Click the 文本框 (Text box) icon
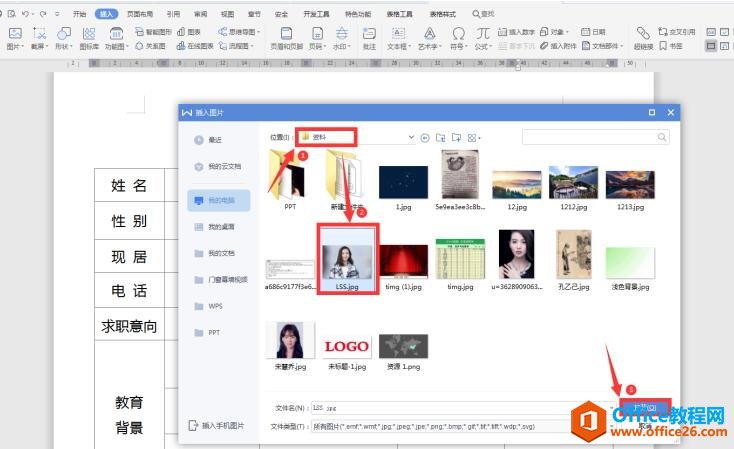 tap(397, 38)
